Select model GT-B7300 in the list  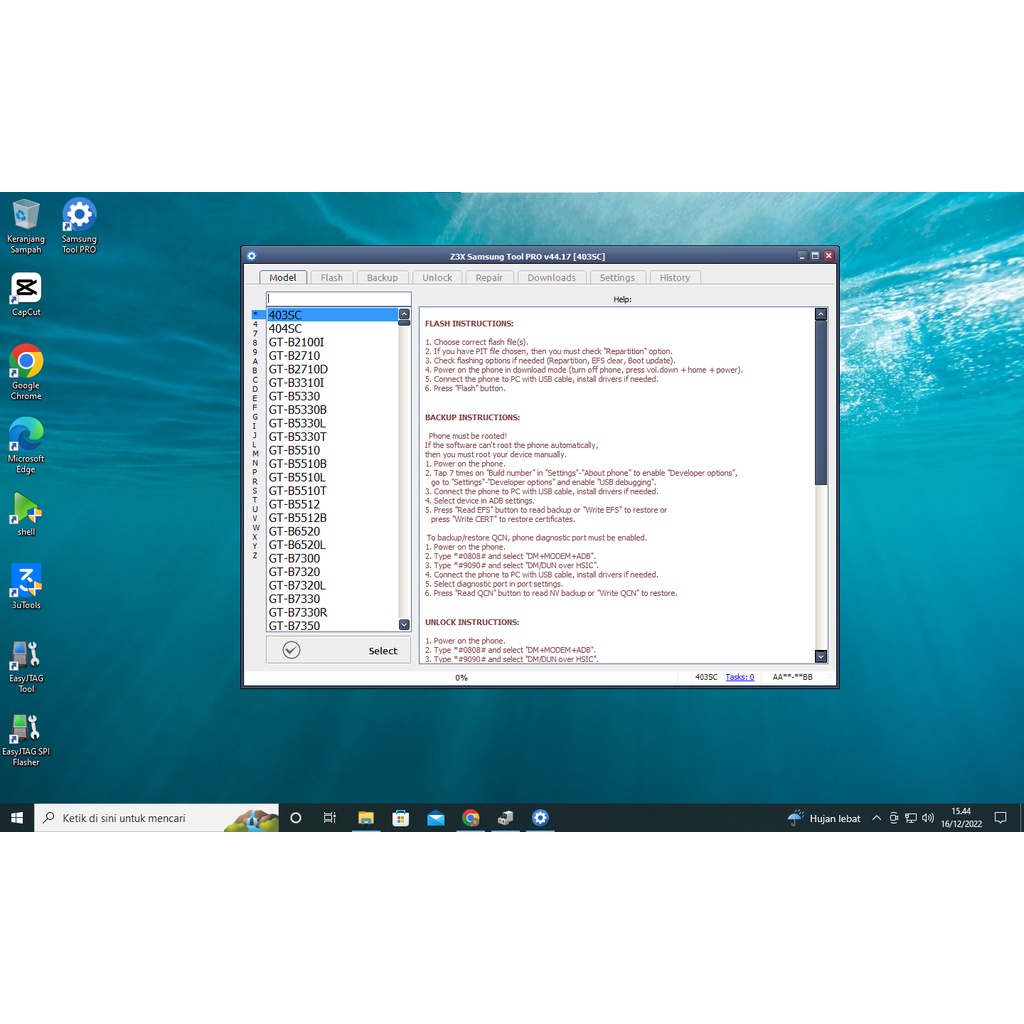tap(332, 558)
